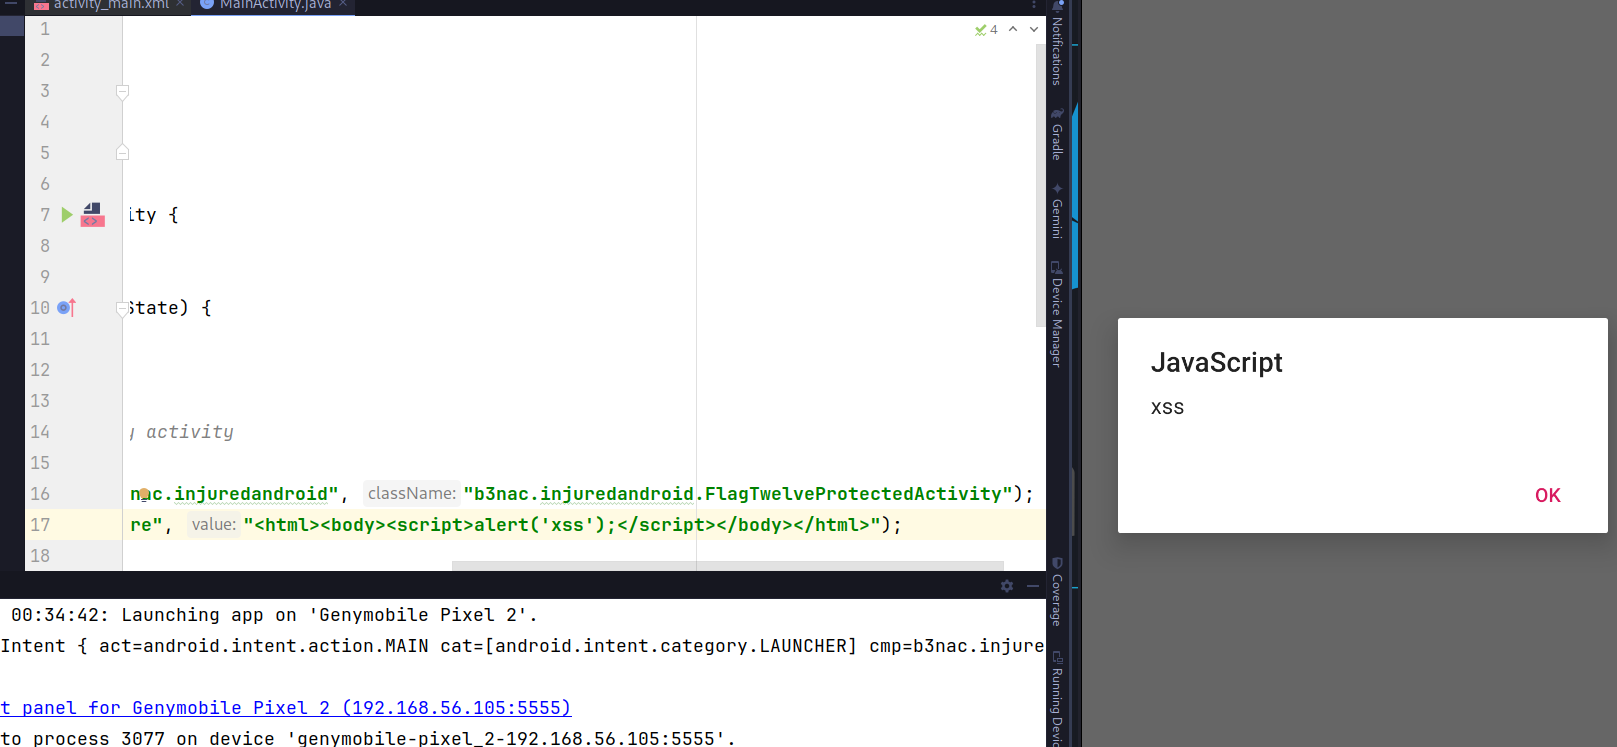
Task: Click the line number 17 in the gutter
Action: click(40, 525)
